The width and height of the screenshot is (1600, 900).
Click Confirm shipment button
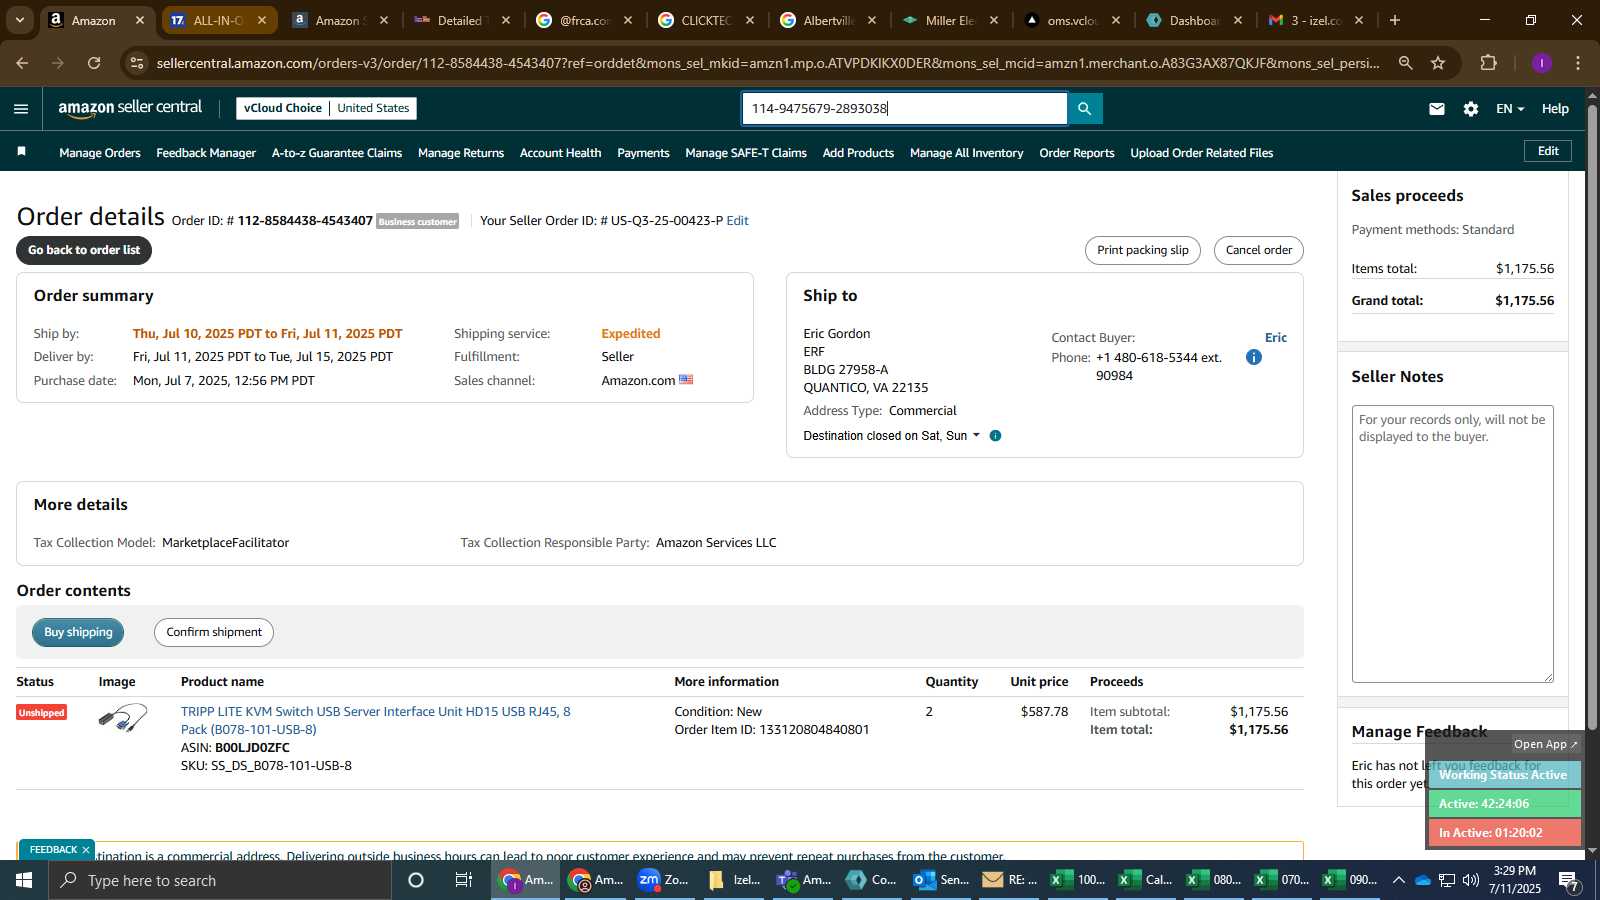pyautogui.click(x=214, y=632)
